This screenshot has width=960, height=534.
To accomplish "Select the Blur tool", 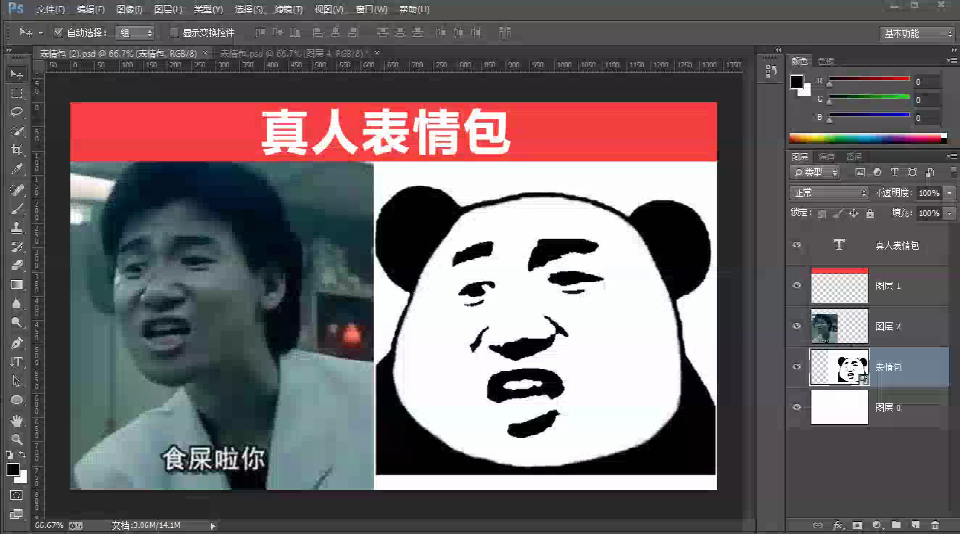I will [x=17, y=304].
